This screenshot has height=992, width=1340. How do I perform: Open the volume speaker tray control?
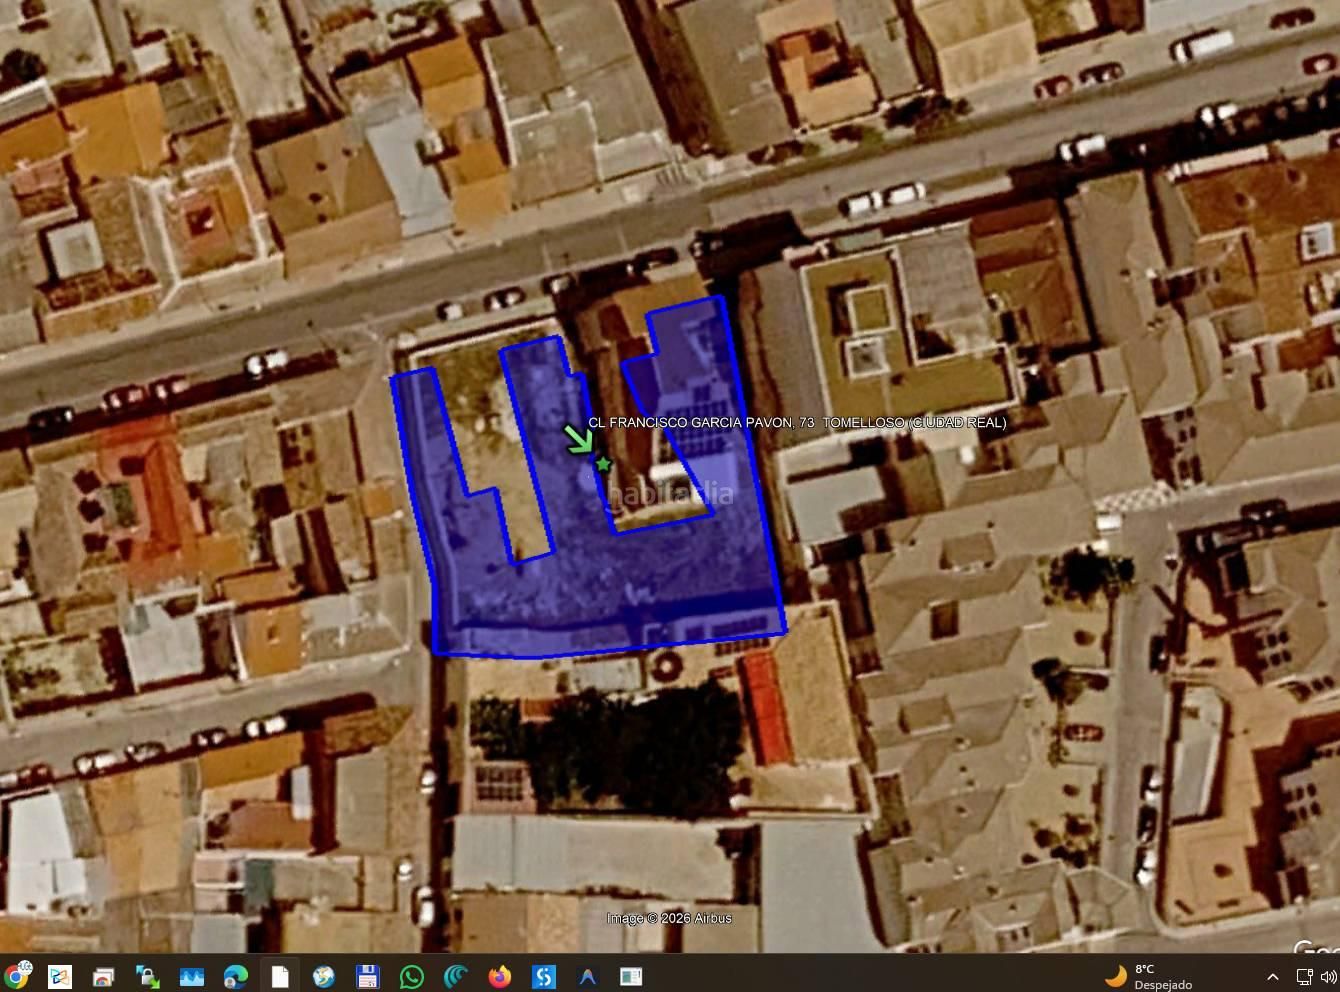pyautogui.click(x=1329, y=976)
